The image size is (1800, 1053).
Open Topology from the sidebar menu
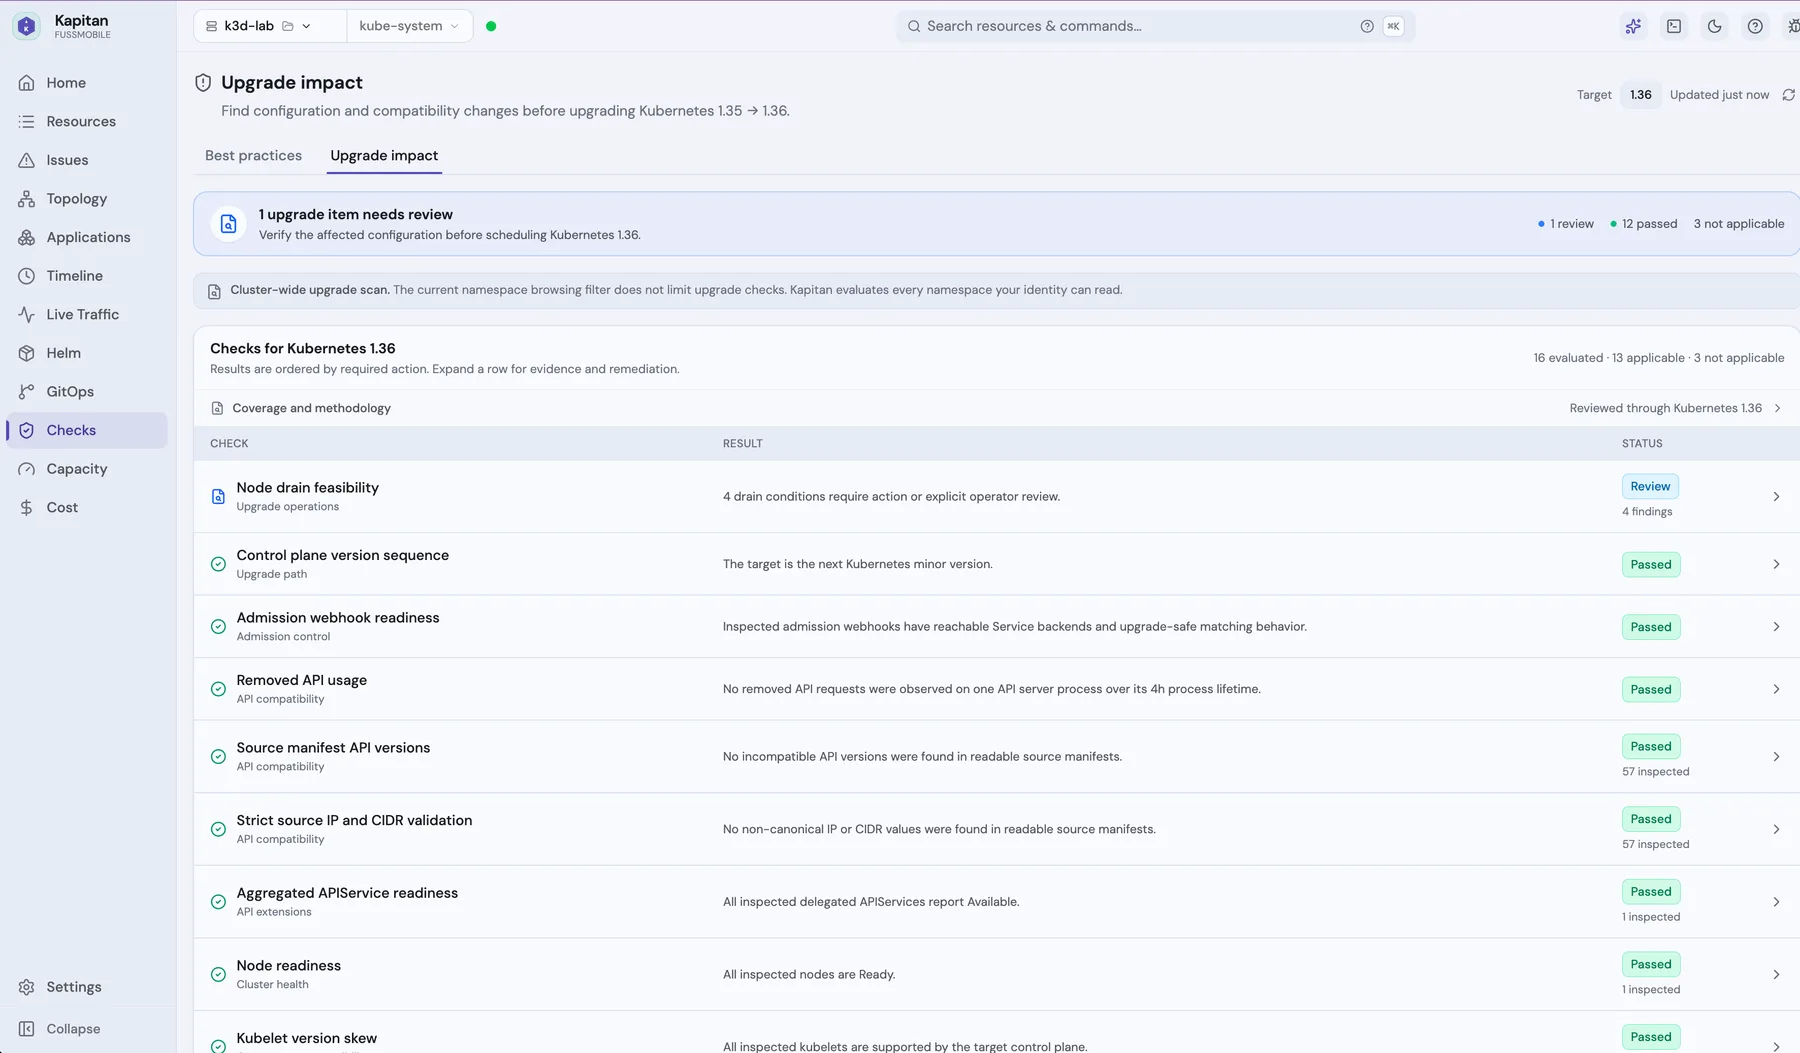point(87,199)
